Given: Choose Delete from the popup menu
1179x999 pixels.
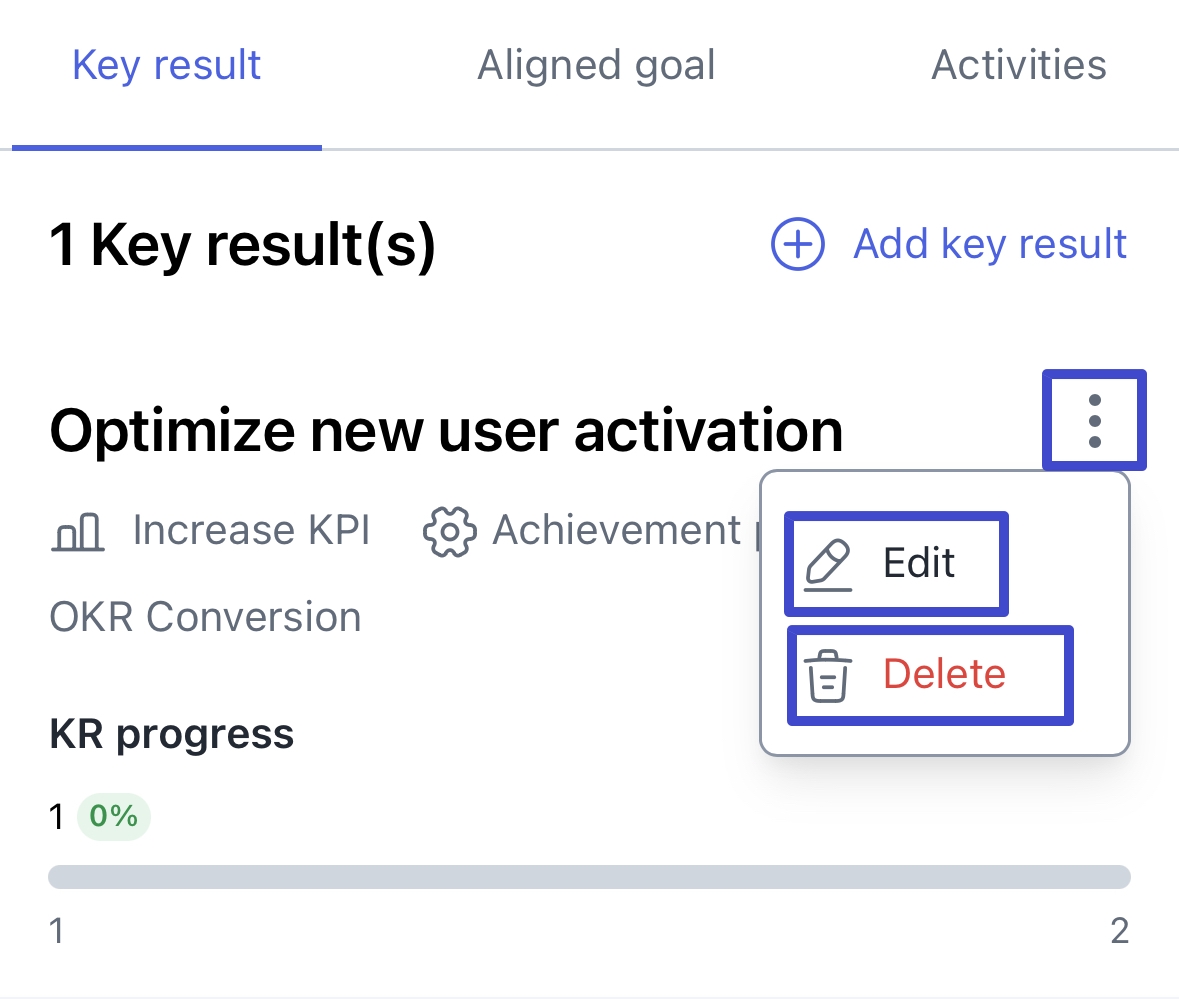Looking at the screenshot, I should (x=930, y=675).
